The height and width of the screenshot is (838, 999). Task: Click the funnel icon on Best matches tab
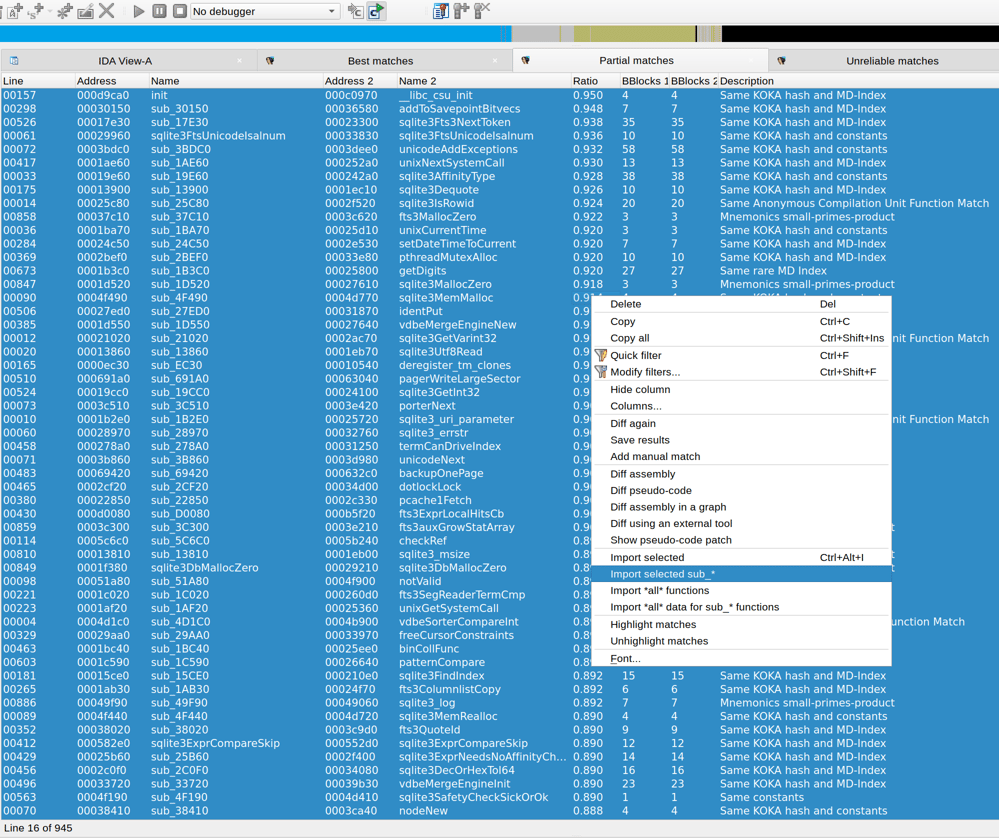(270, 60)
